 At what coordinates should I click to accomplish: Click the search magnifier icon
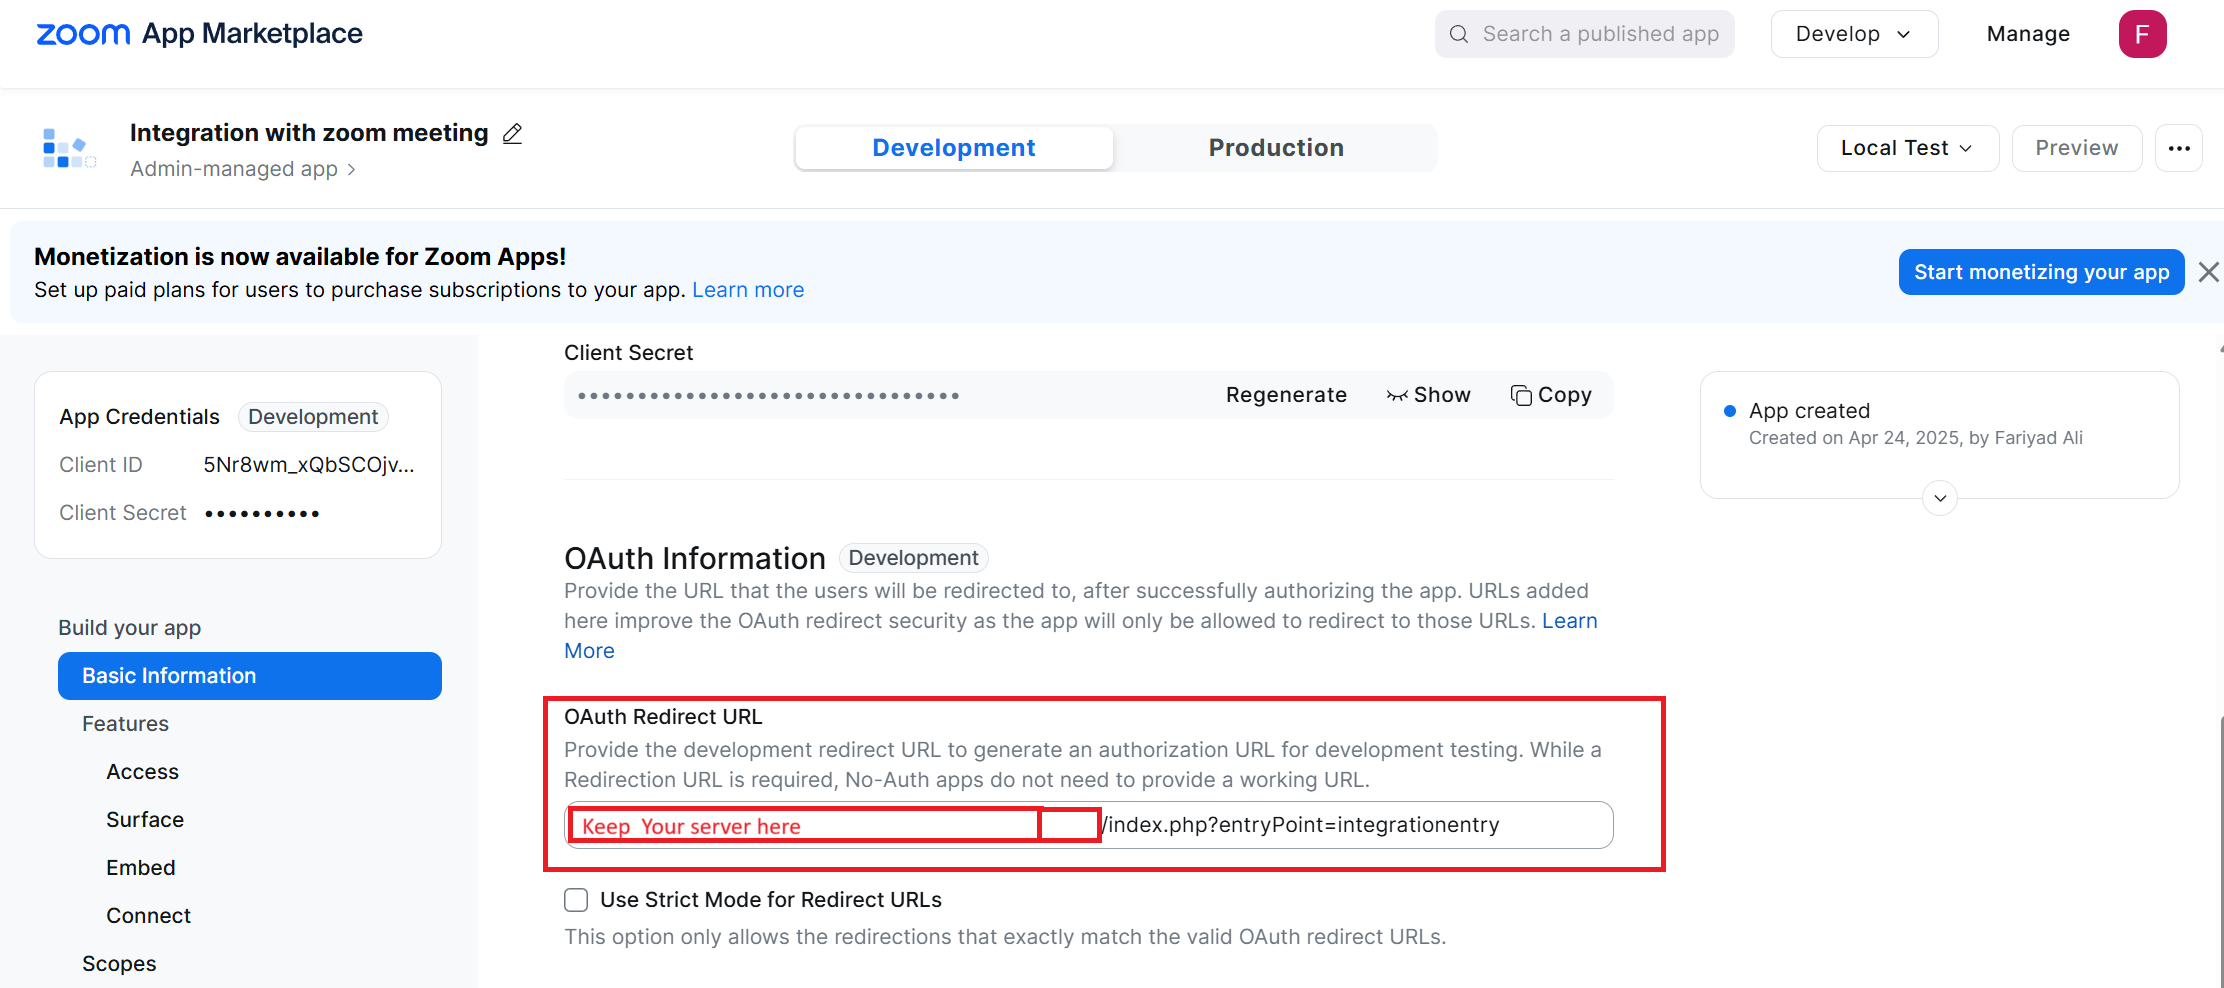[1459, 34]
